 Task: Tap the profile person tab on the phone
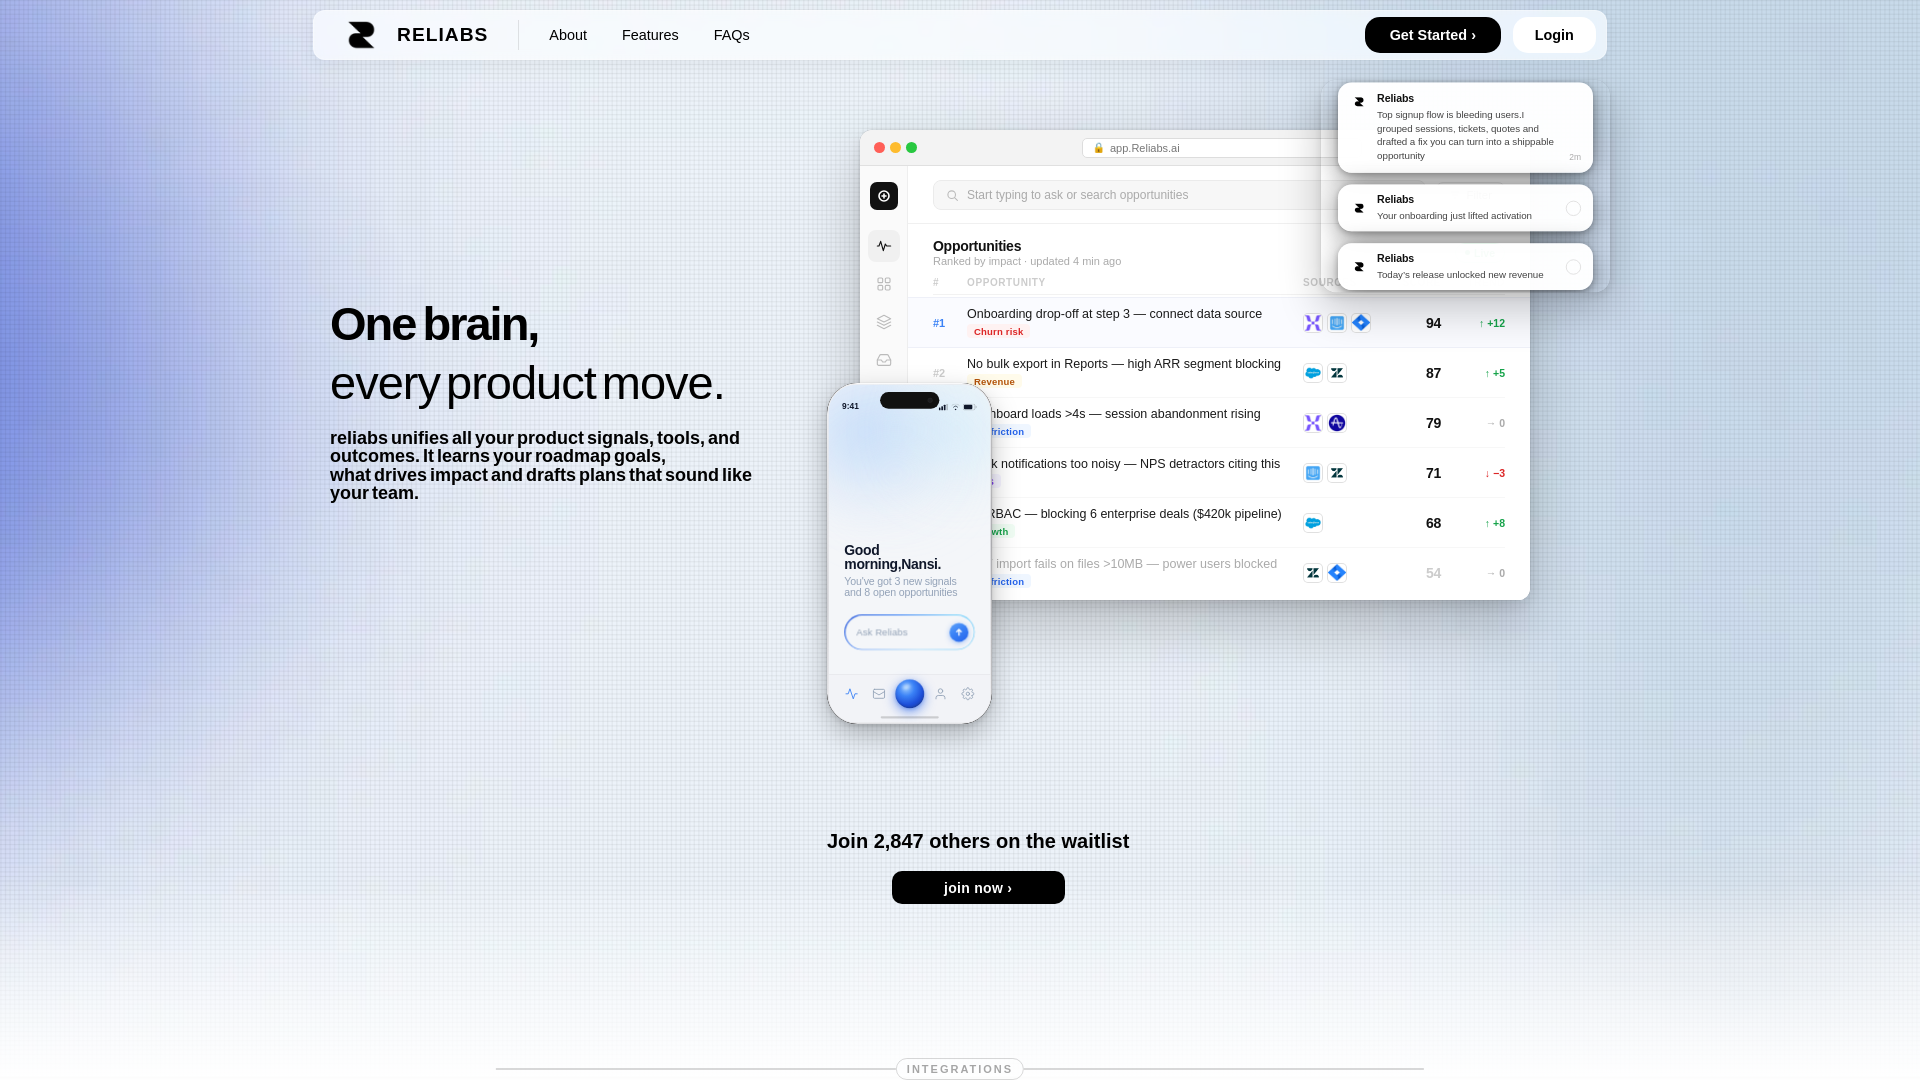940,694
